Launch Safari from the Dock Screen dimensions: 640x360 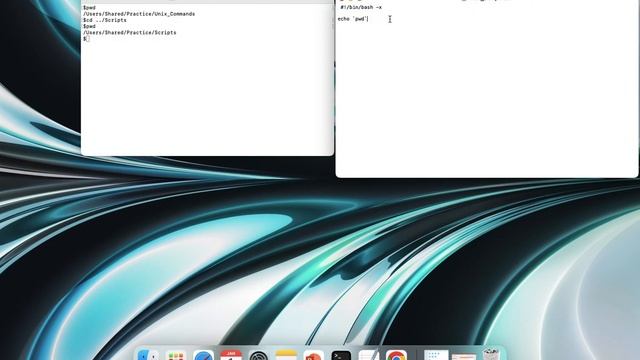203,355
